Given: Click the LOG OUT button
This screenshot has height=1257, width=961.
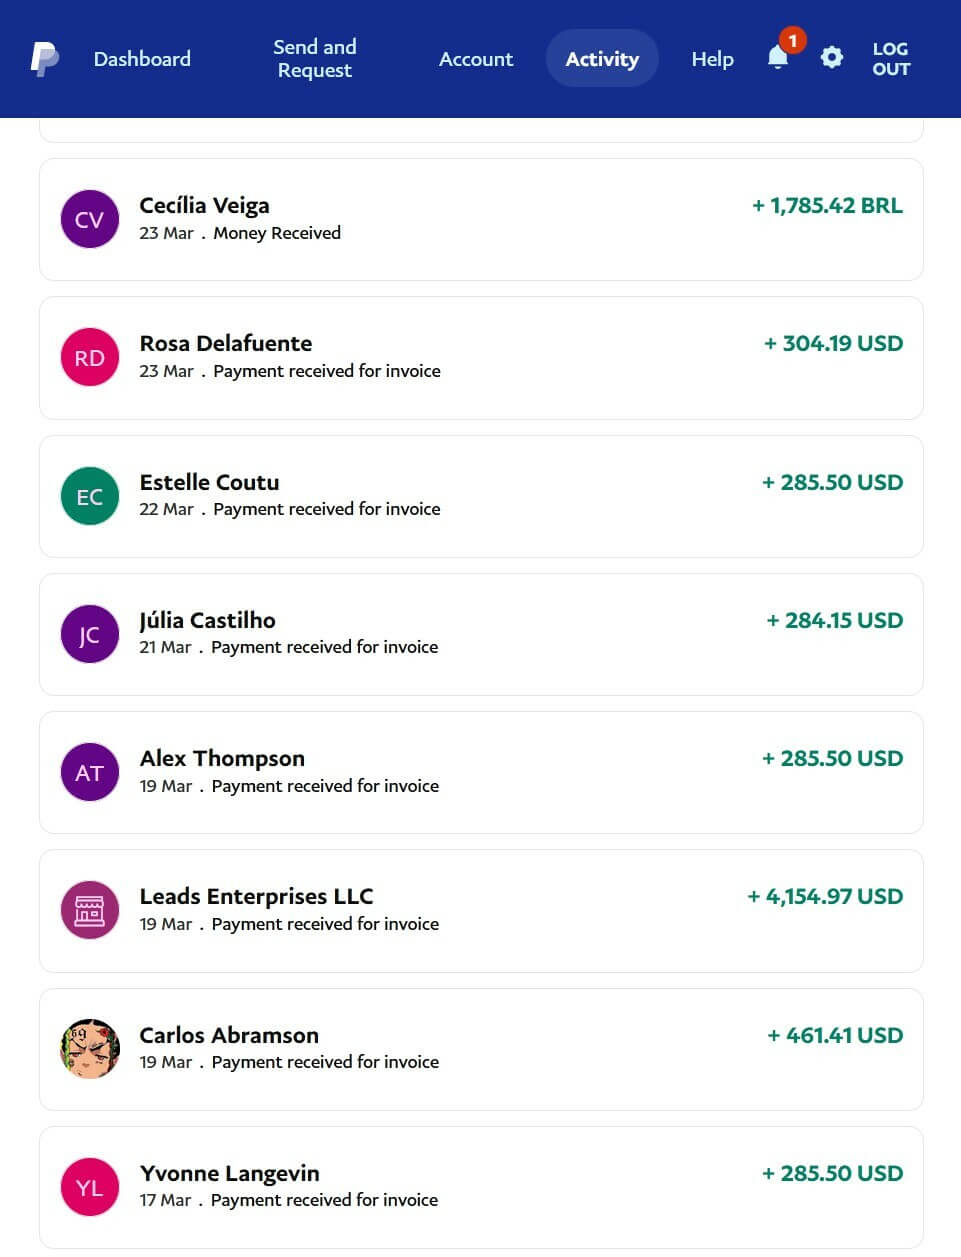Looking at the screenshot, I should (x=890, y=59).
